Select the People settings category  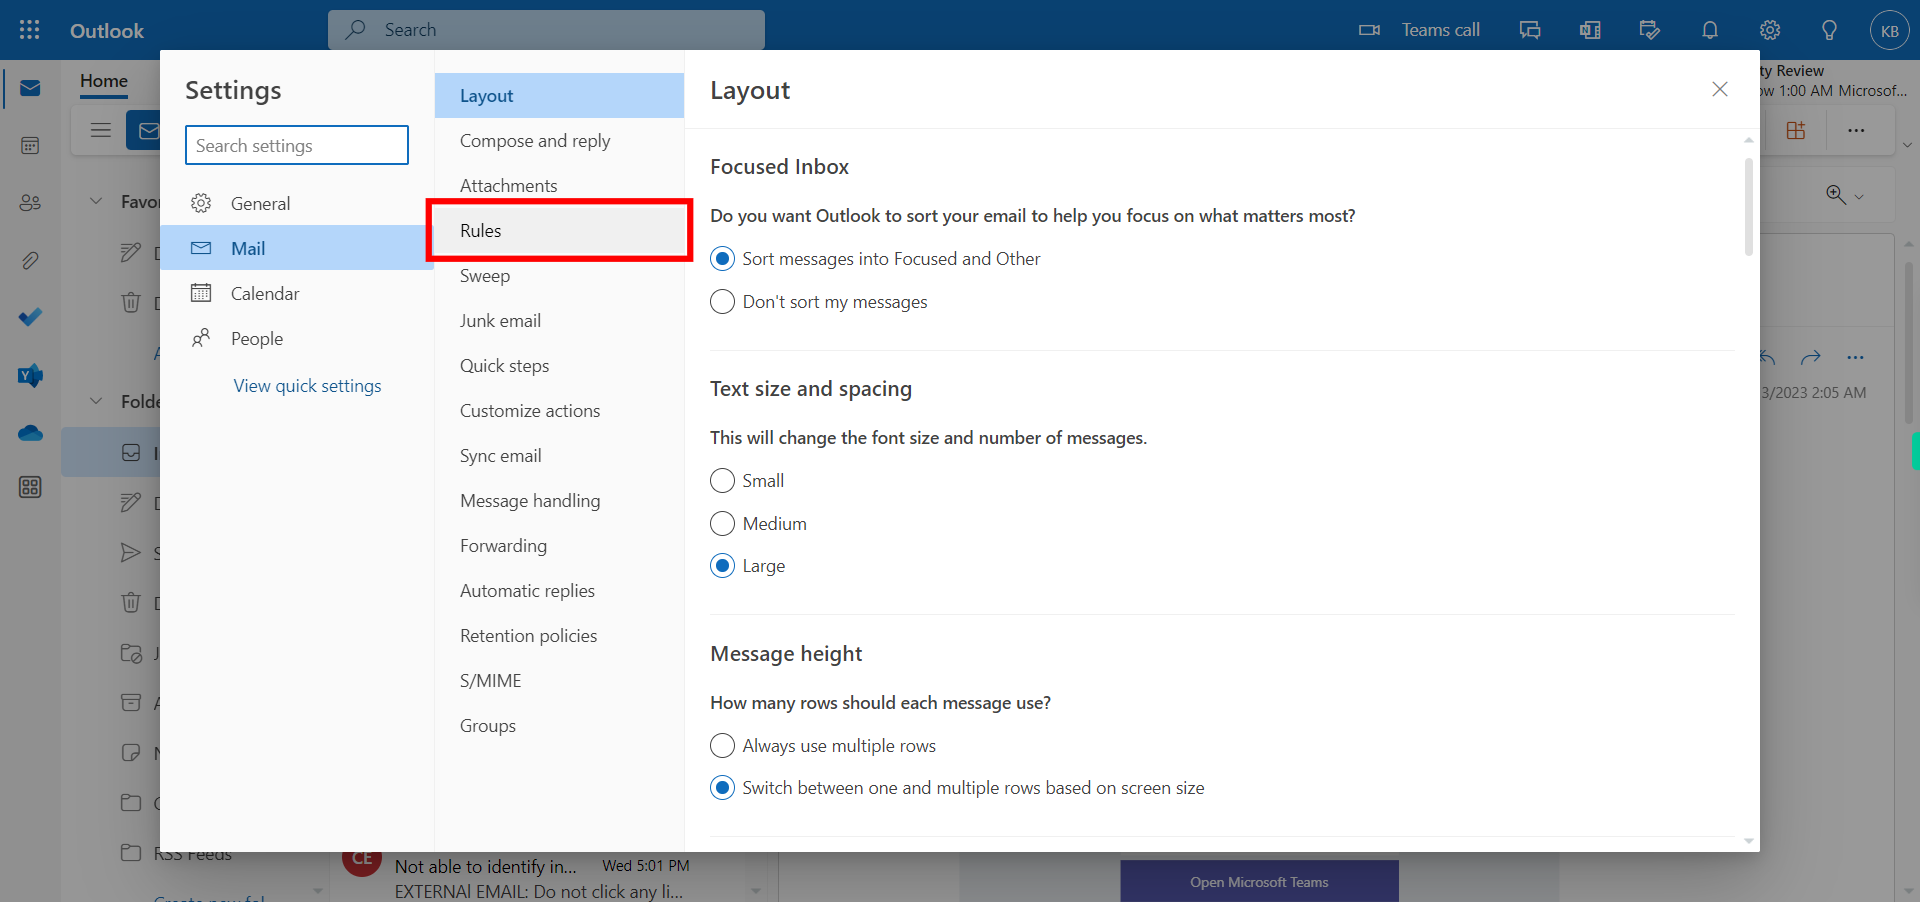click(x=297, y=339)
